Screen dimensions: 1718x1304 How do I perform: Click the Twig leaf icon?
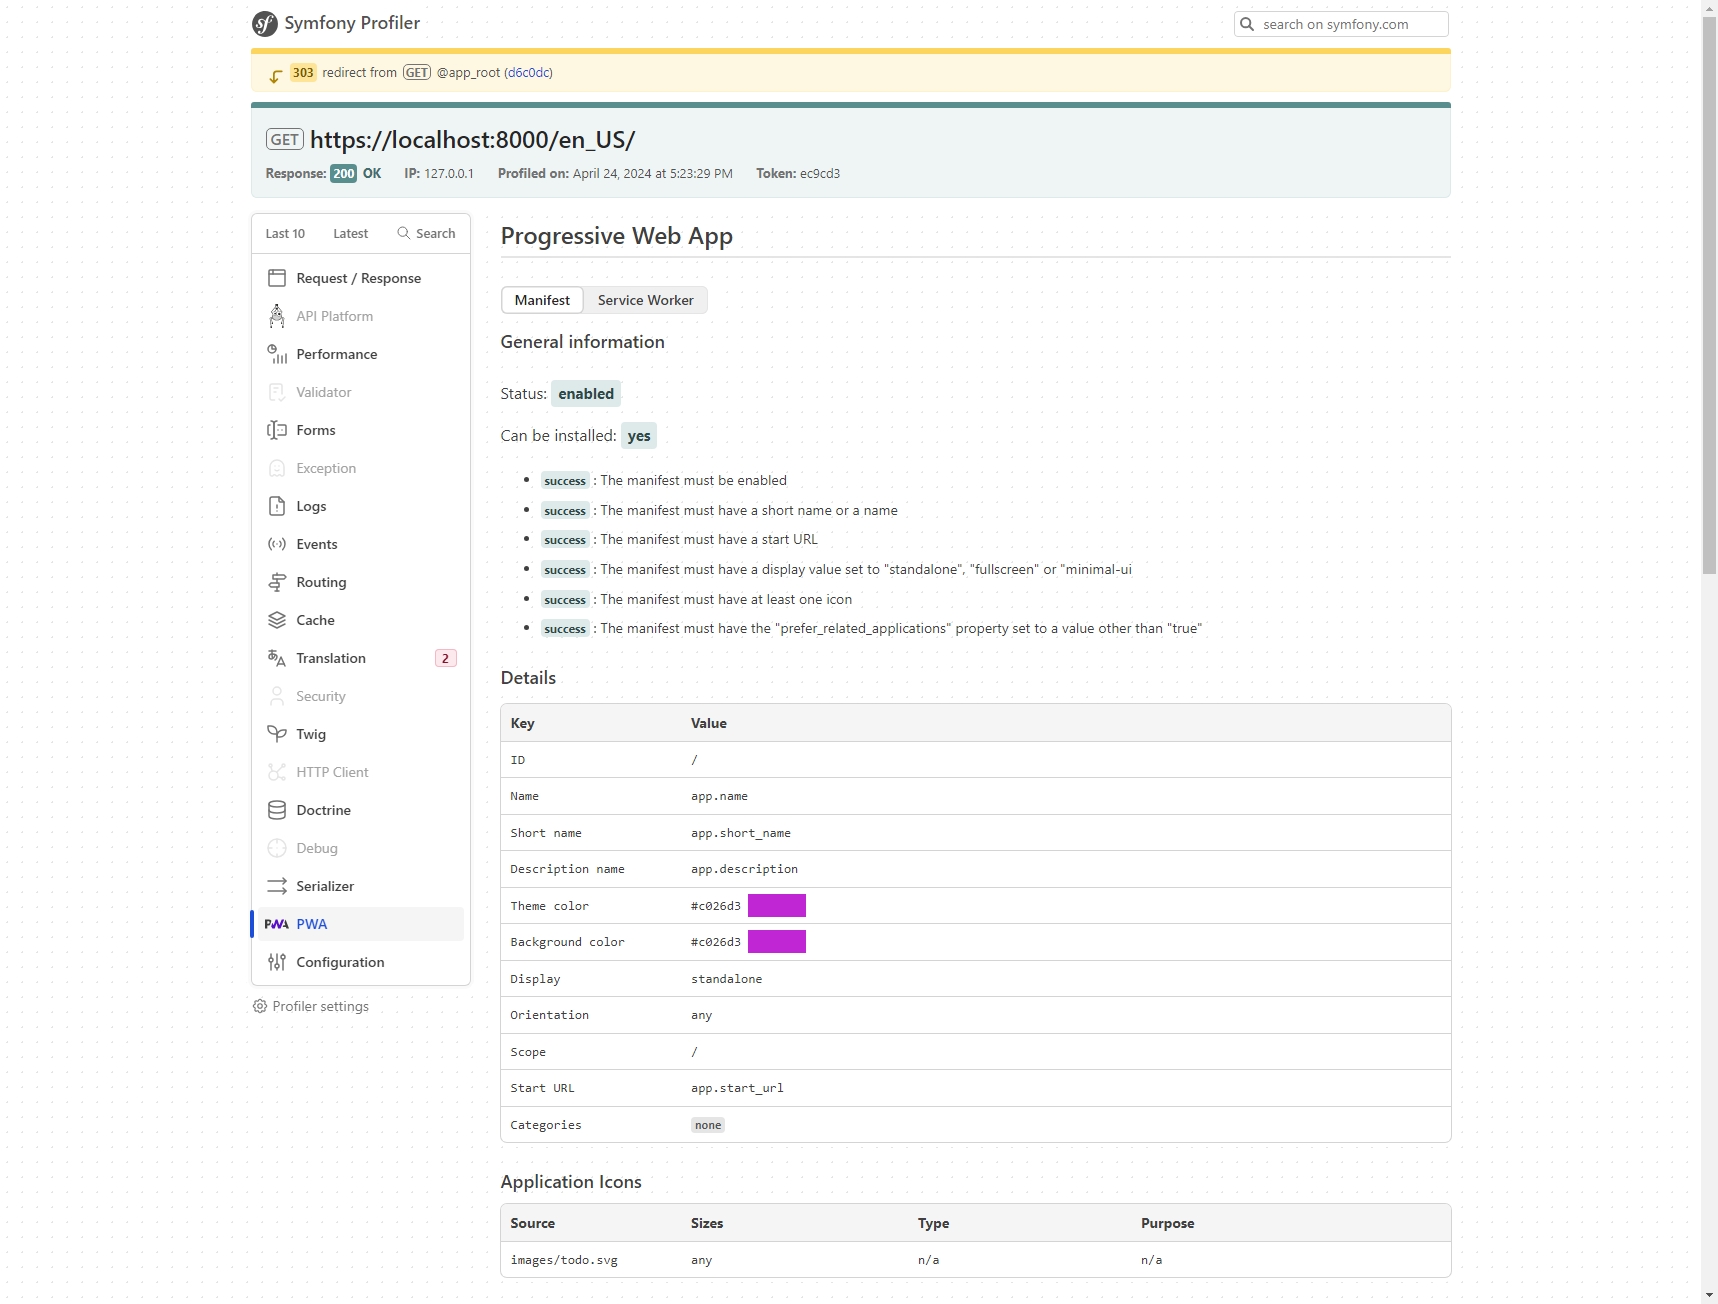pyautogui.click(x=277, y=734)
